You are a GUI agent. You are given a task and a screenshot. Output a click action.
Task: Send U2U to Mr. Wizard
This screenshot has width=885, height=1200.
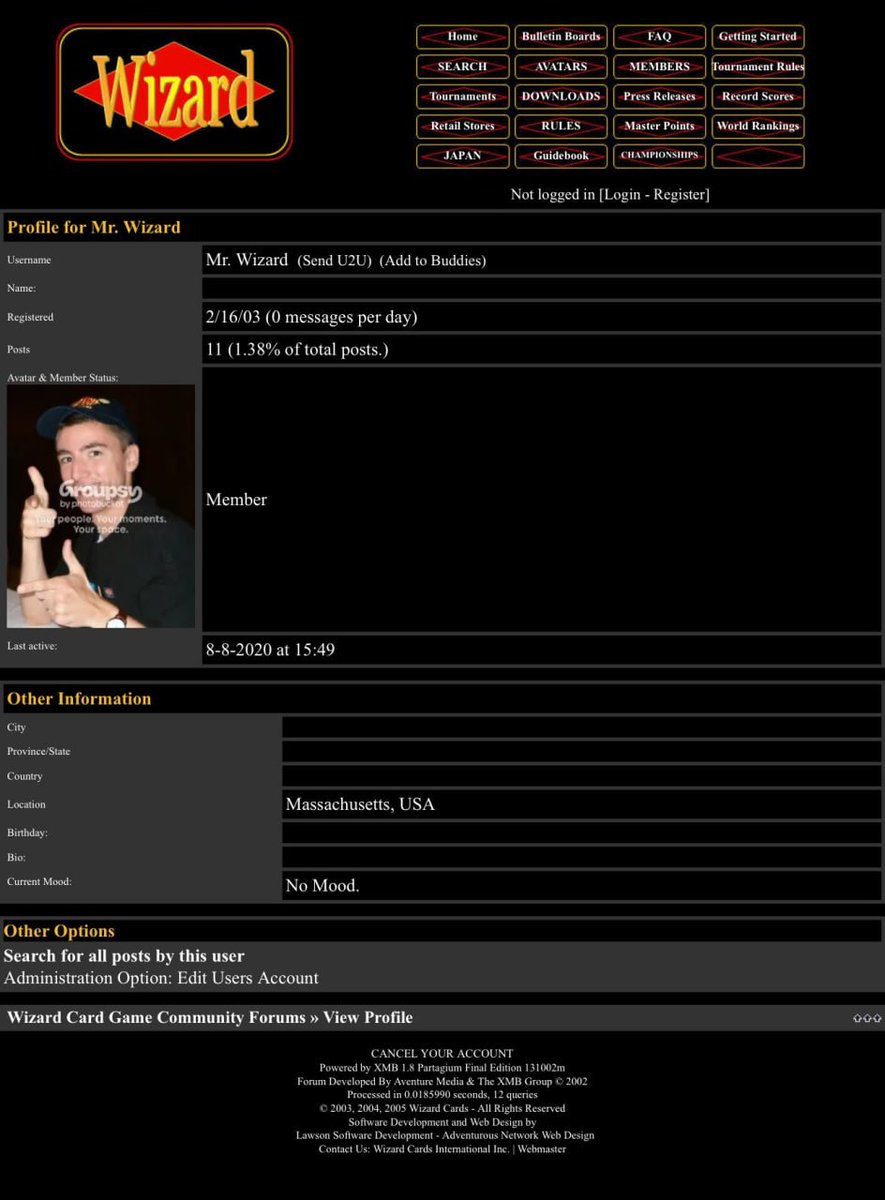coord(334,261)
